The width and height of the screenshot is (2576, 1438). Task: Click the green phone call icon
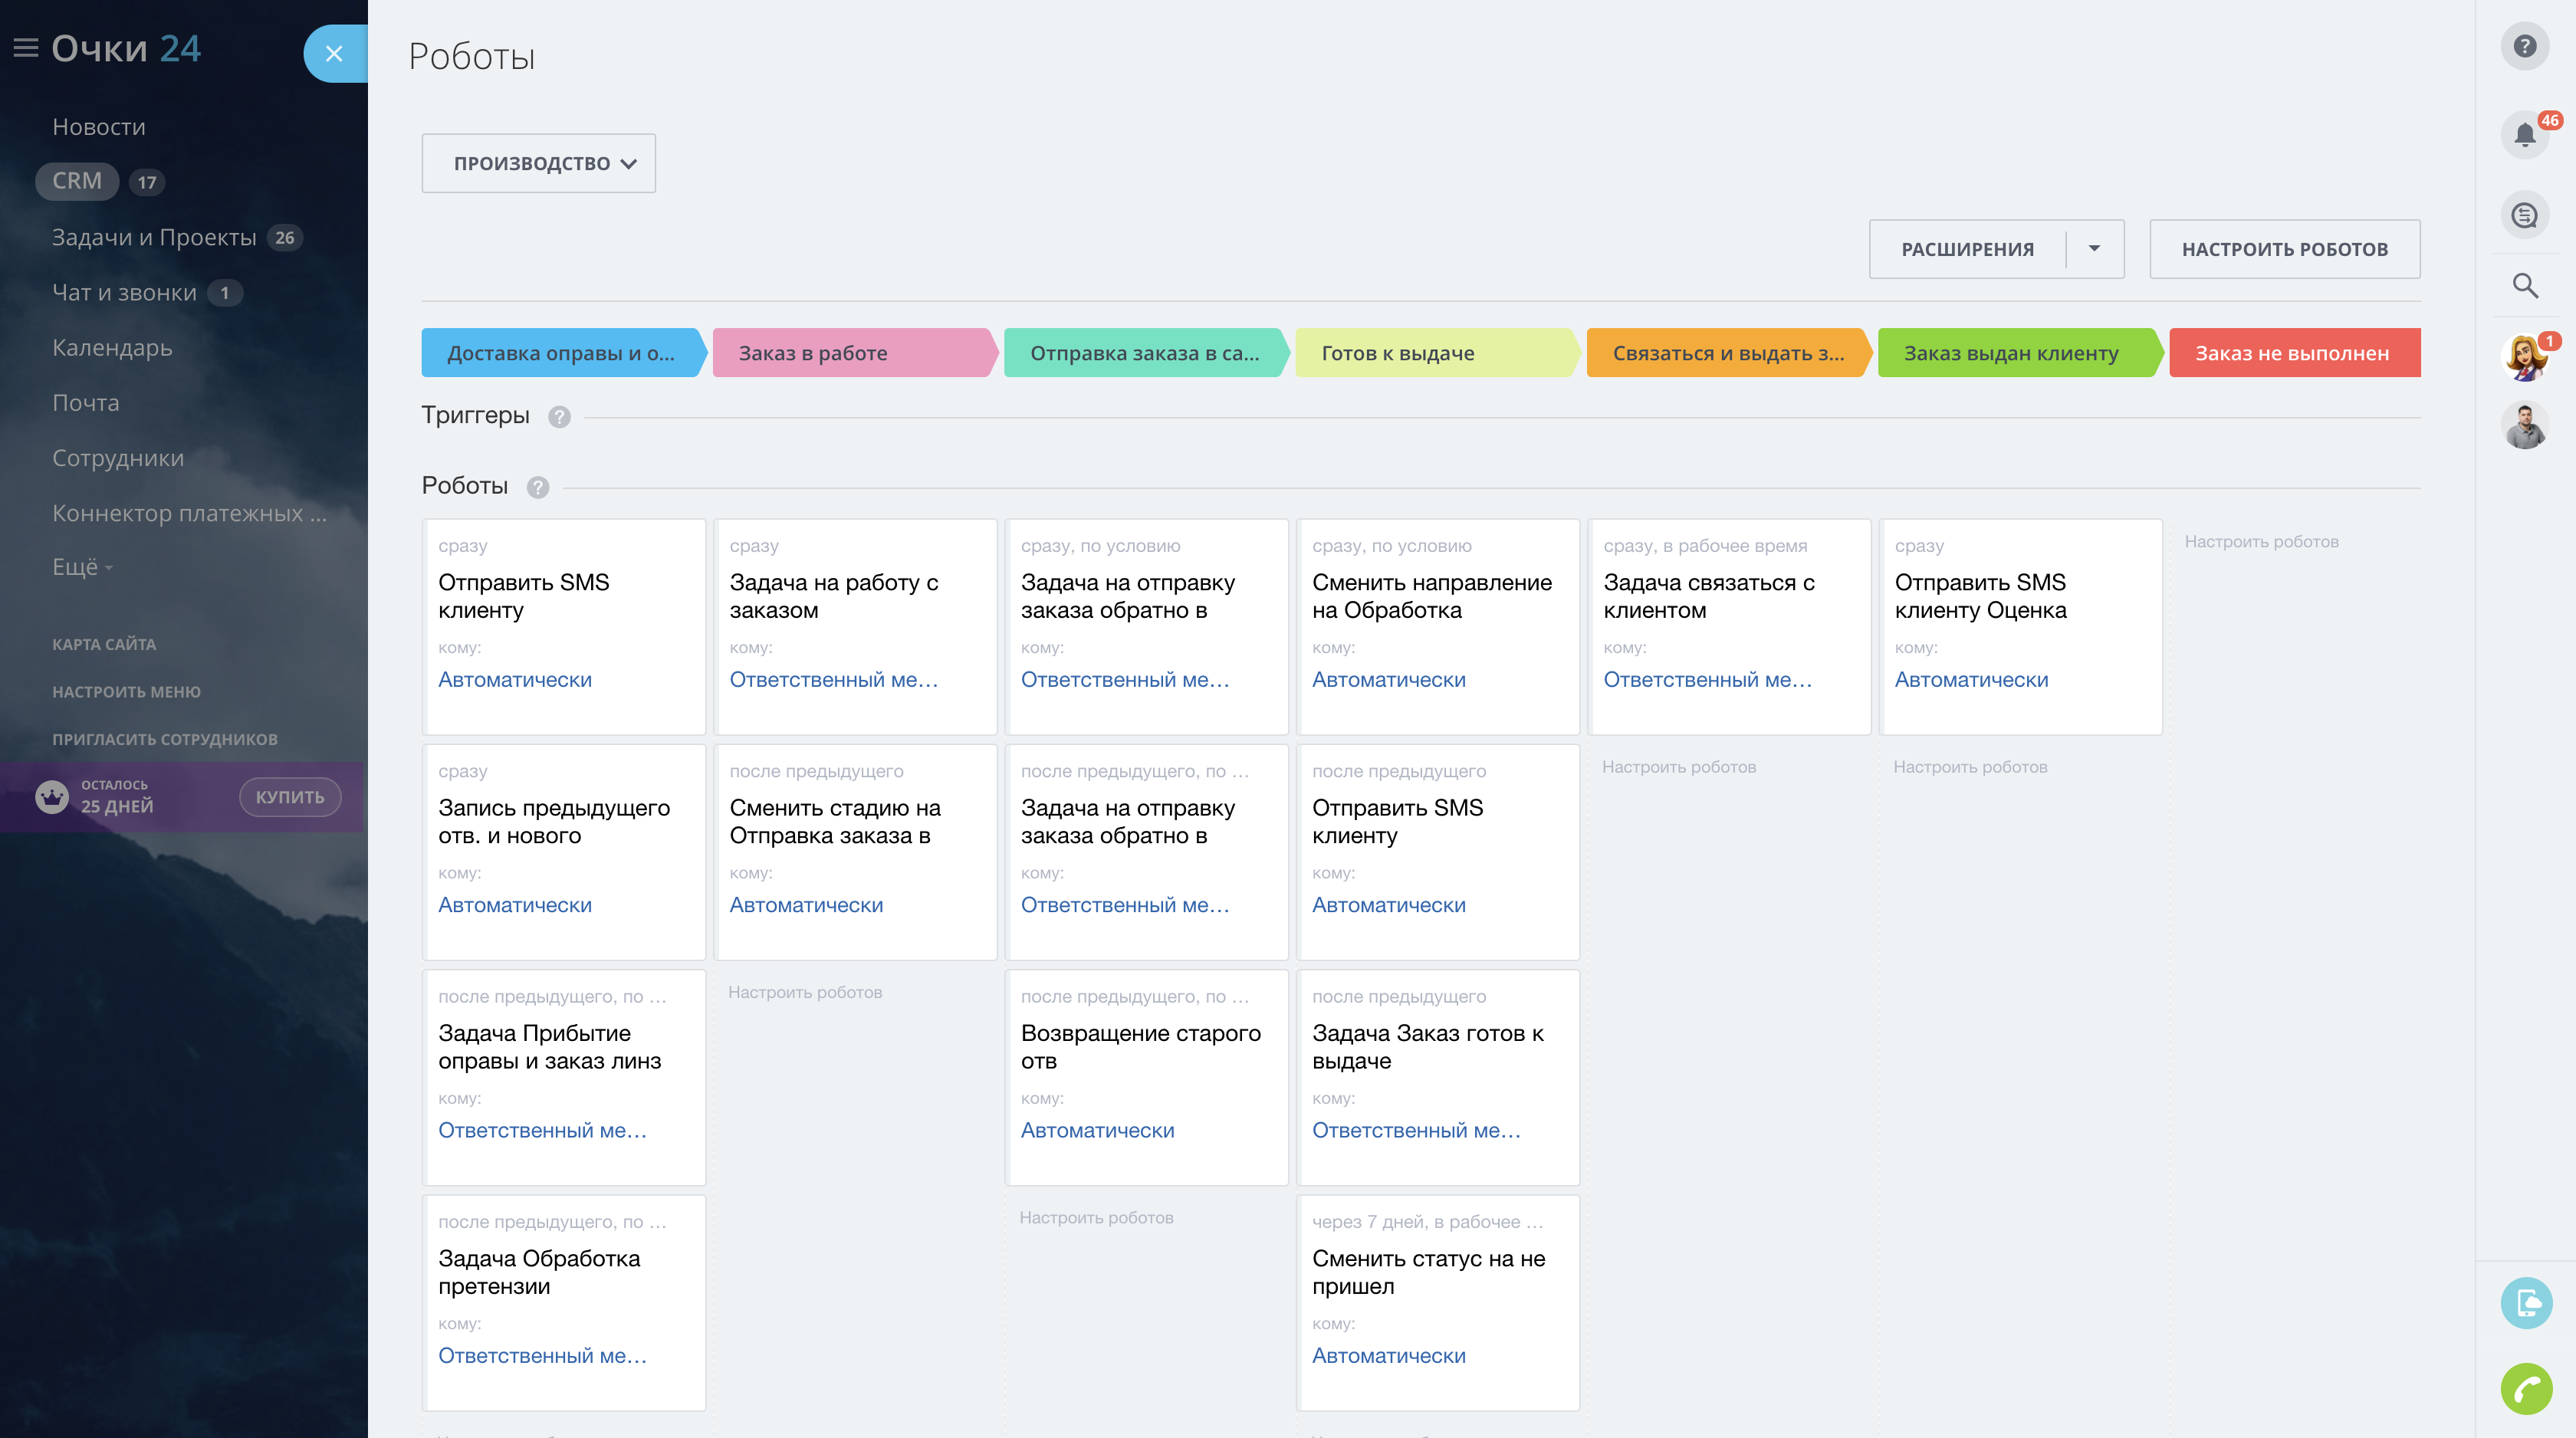(x=2526, y=1389)
